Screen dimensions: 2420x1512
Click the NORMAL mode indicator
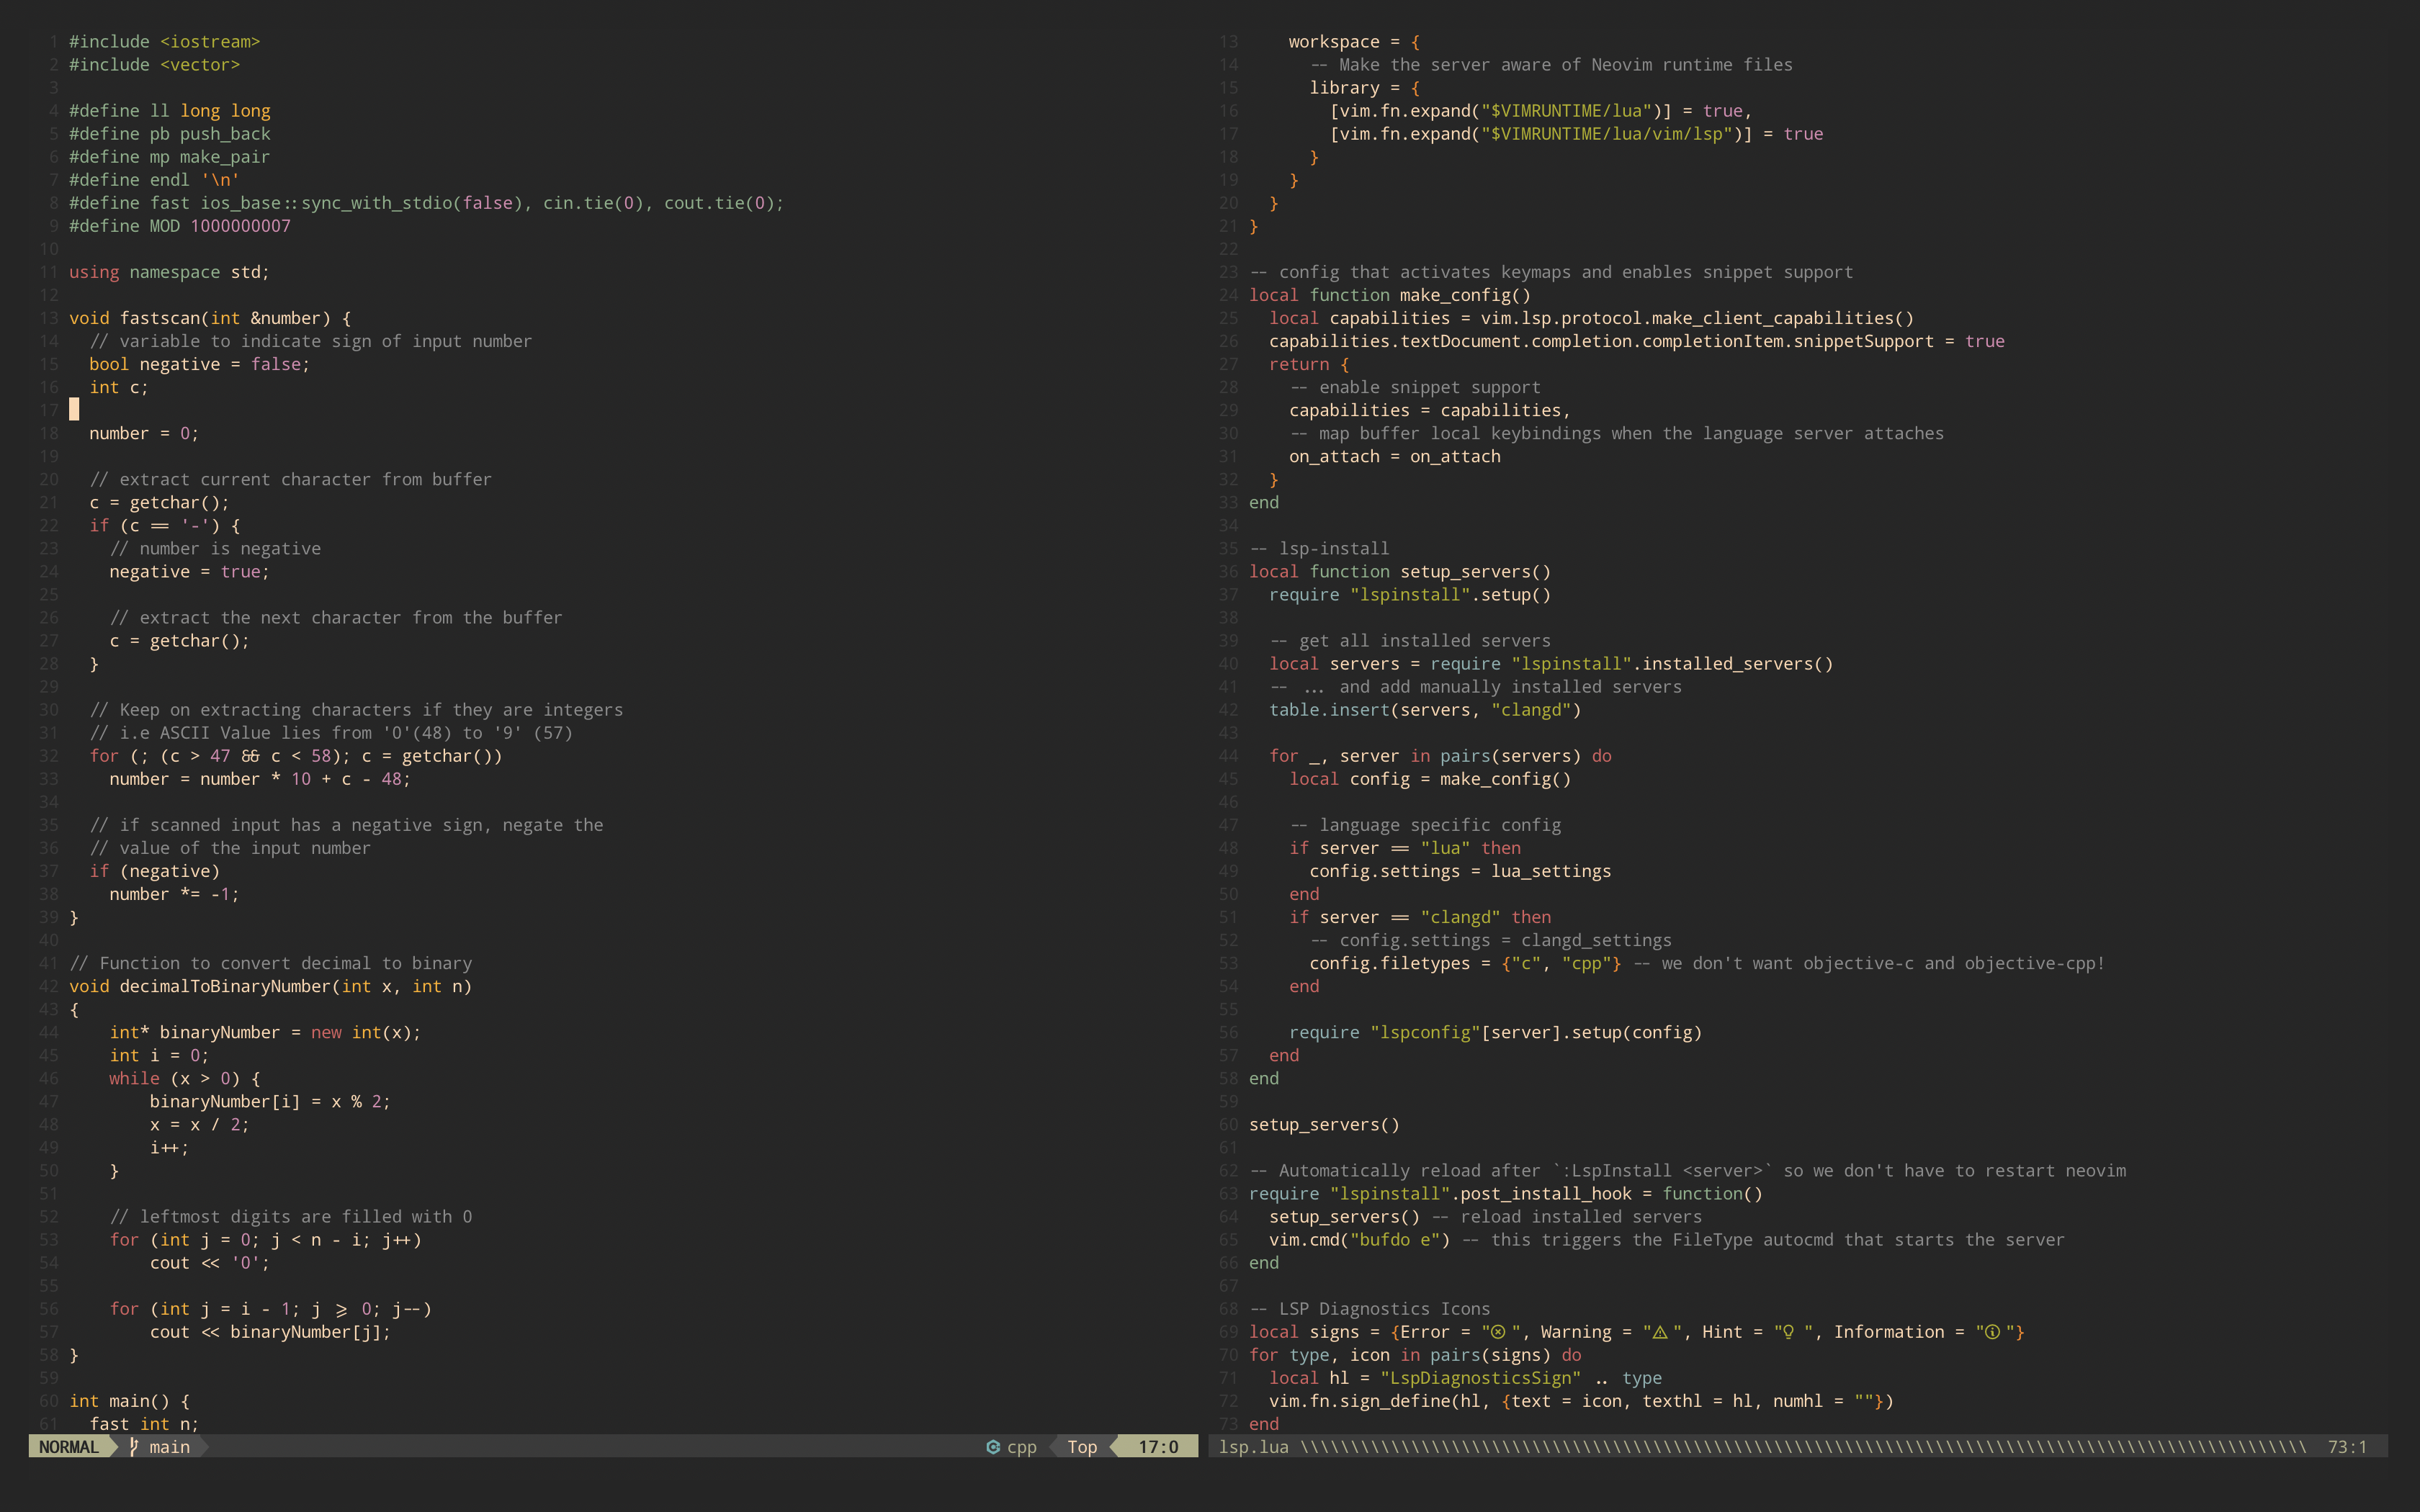pos(68,1447)
